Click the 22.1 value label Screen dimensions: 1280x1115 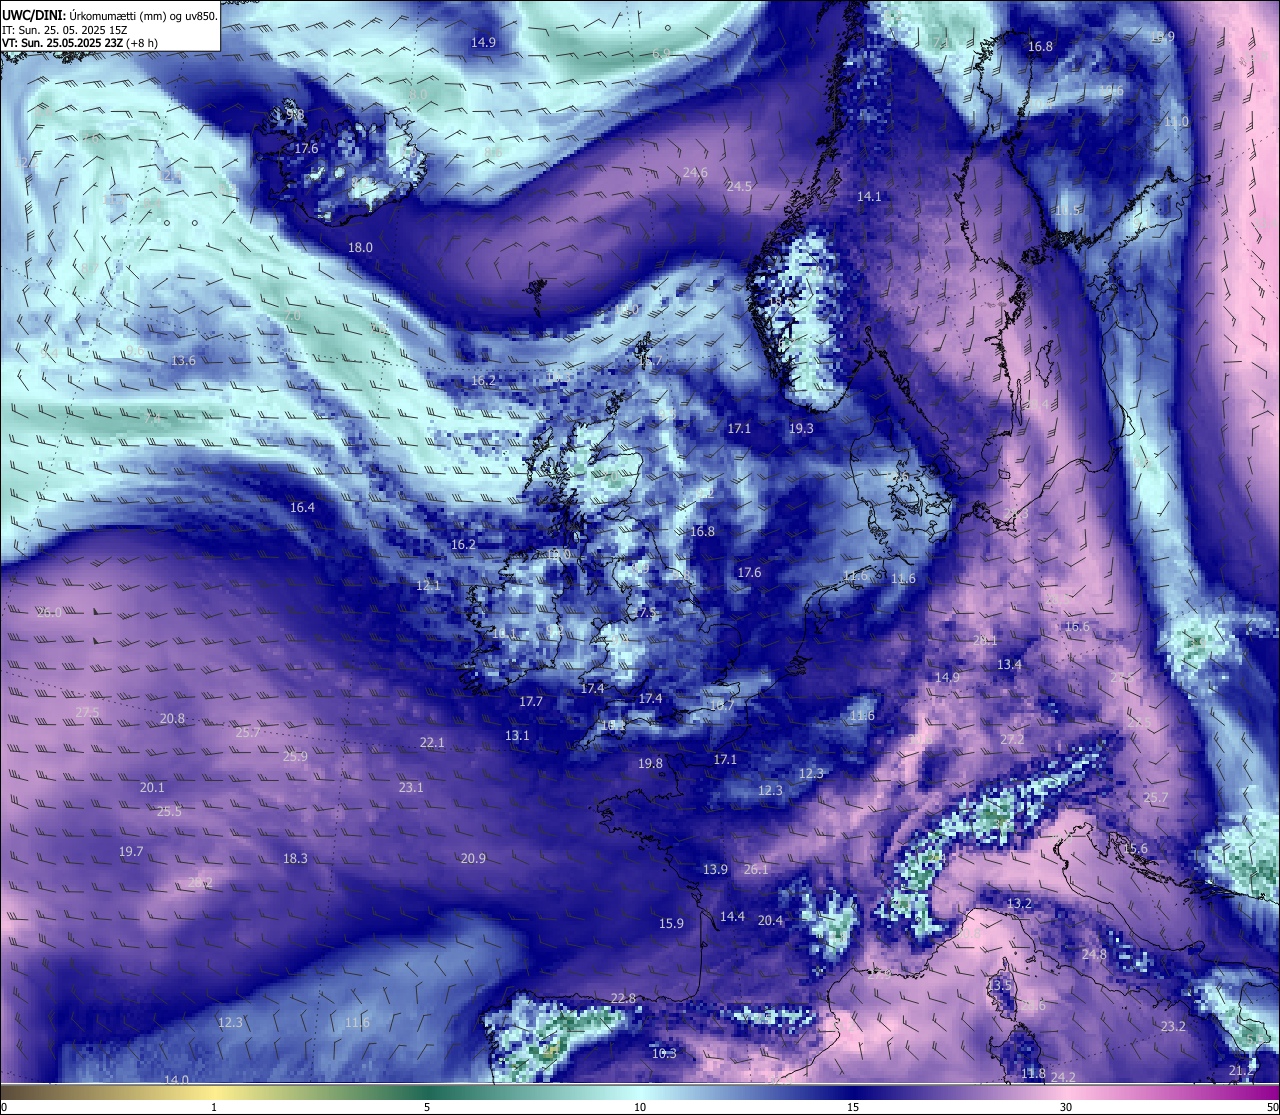point(432,743)
